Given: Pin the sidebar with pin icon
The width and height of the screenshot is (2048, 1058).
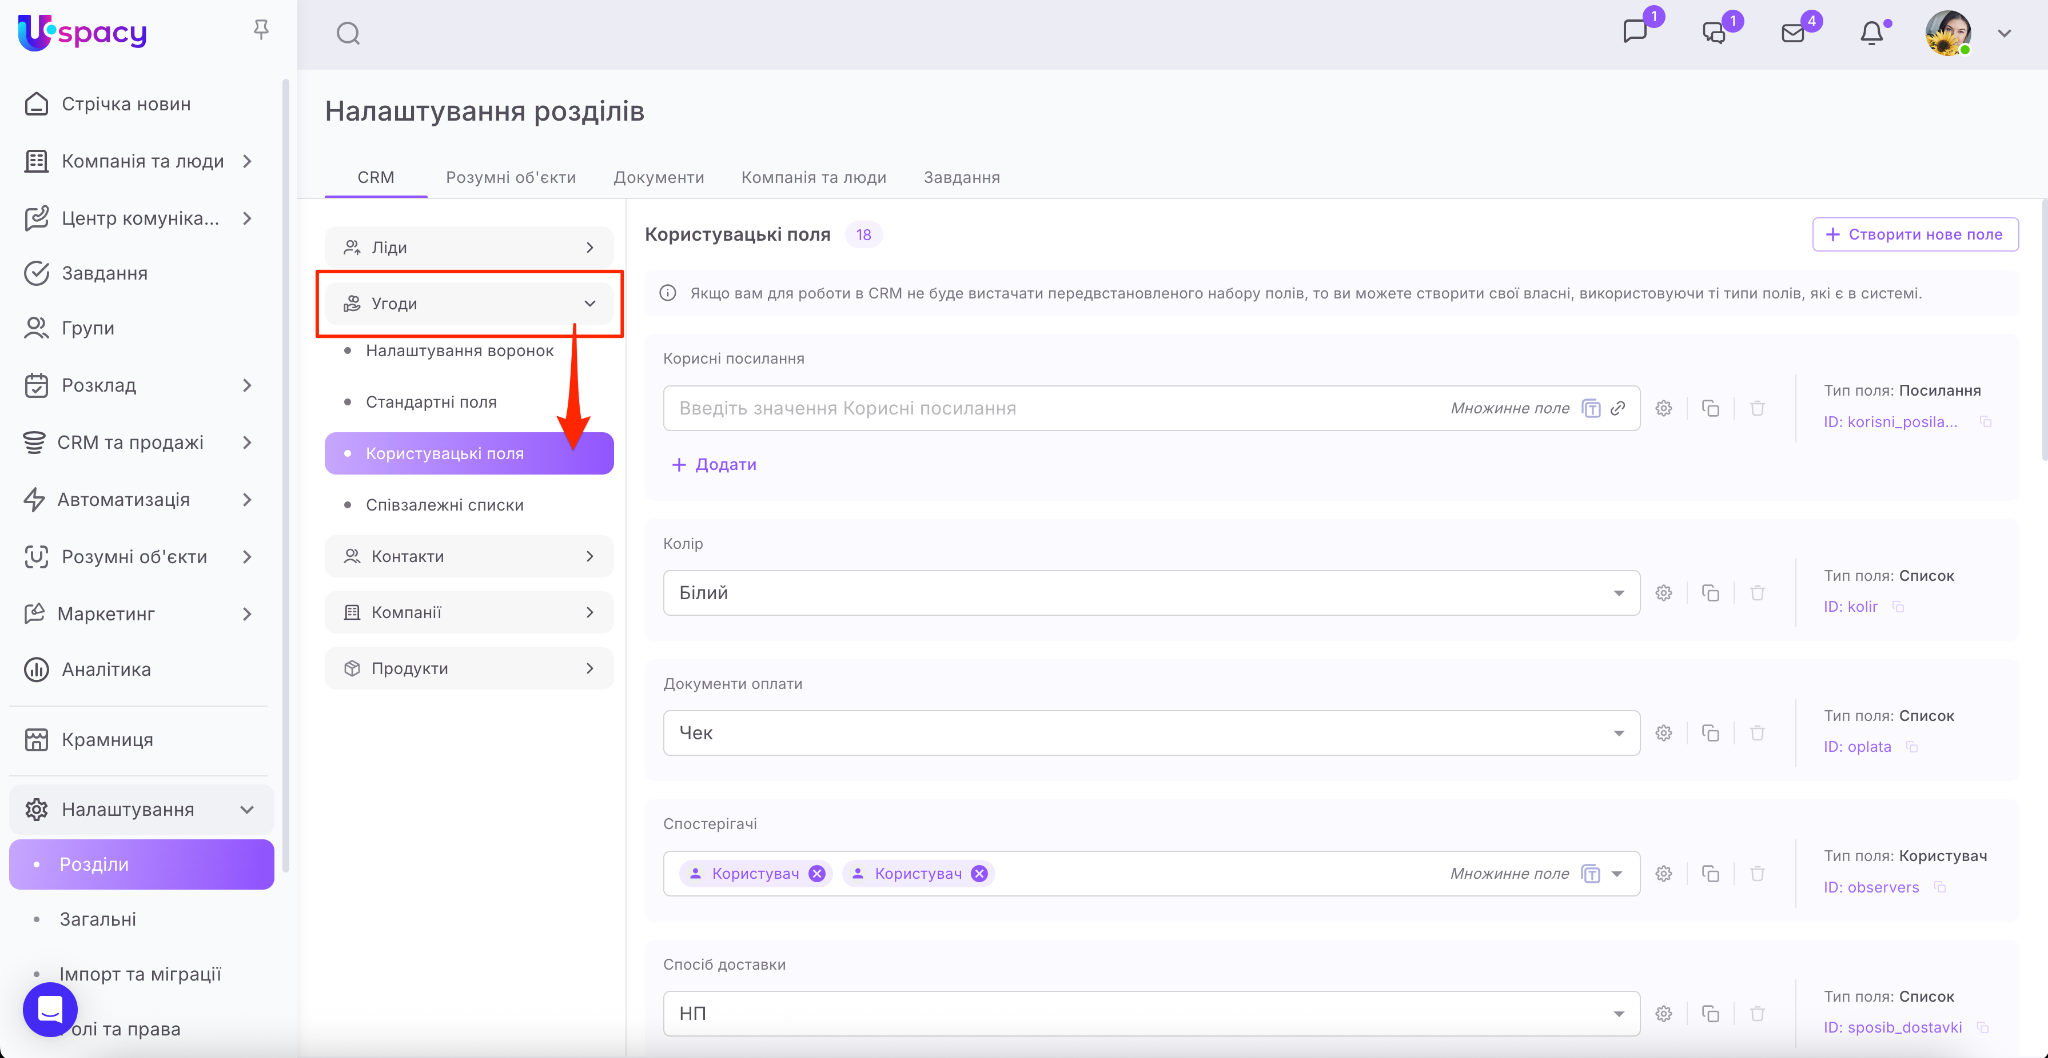Looking at the screenshot, I should 261,30.
